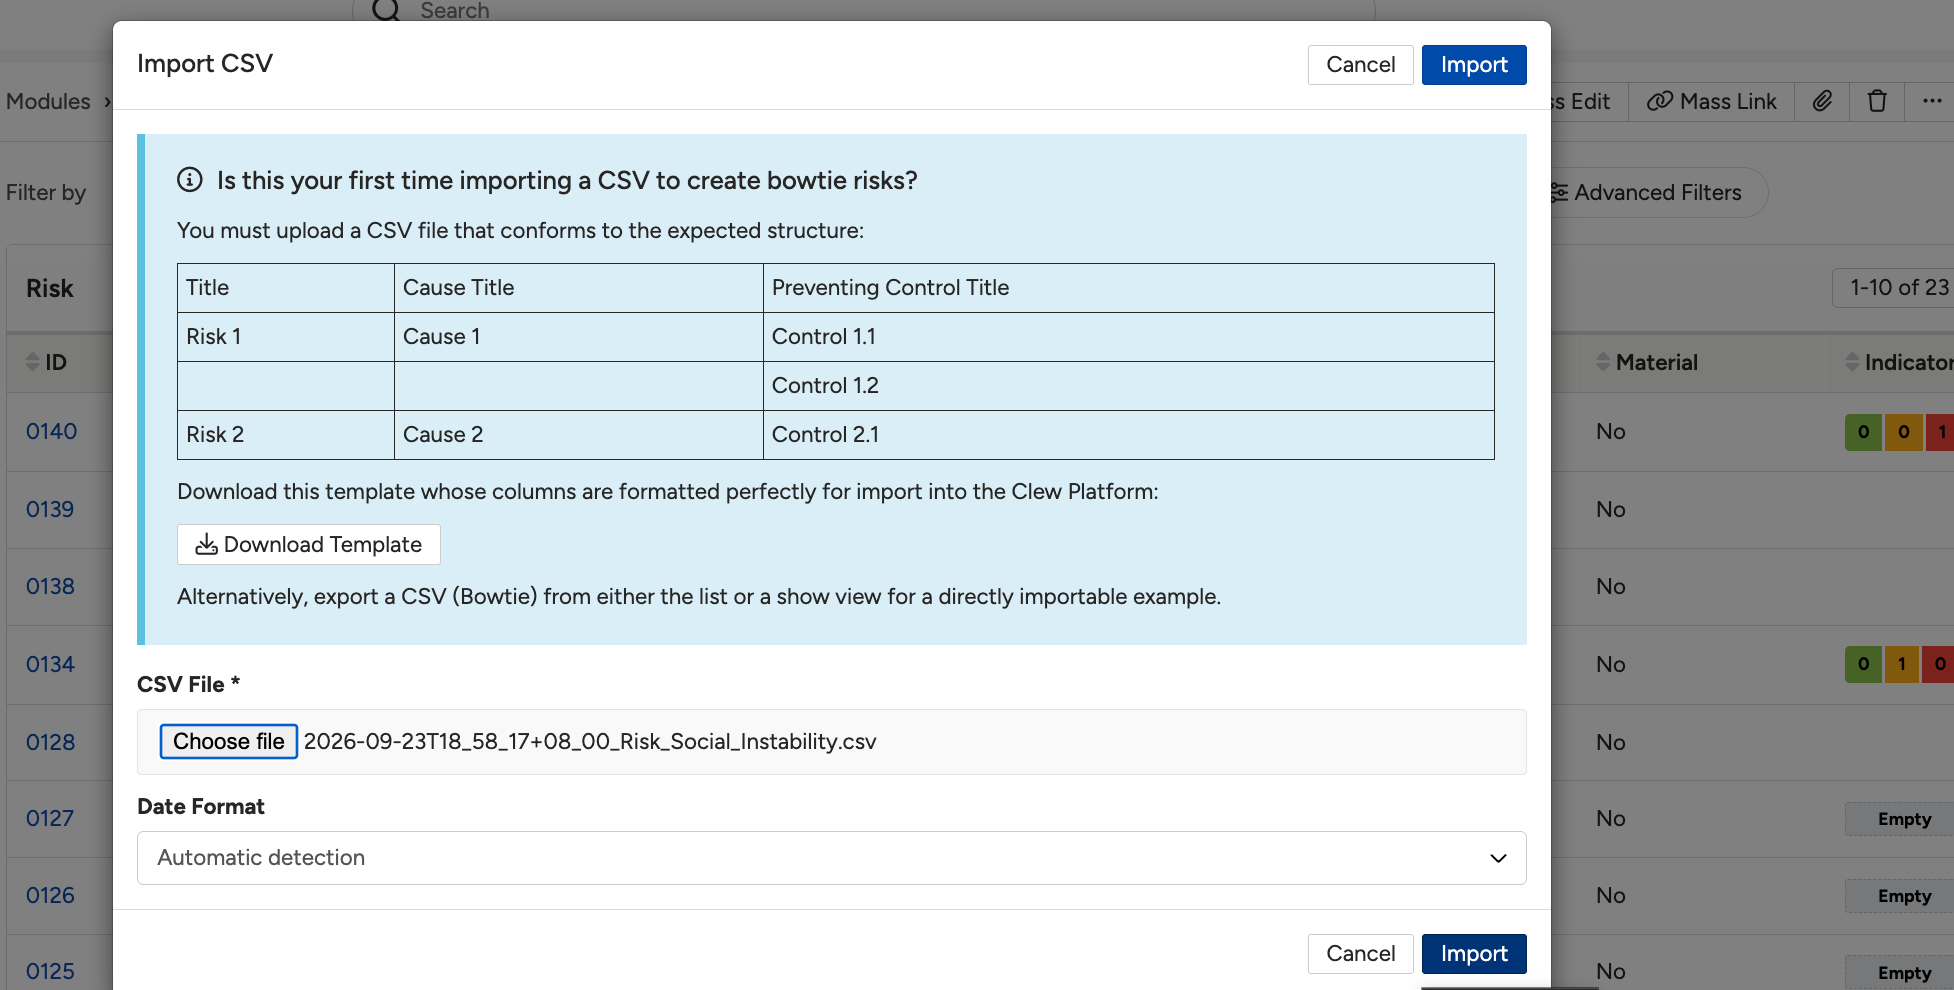
Task: Click the Edit toolbar button
Action: click(1583, 101)
